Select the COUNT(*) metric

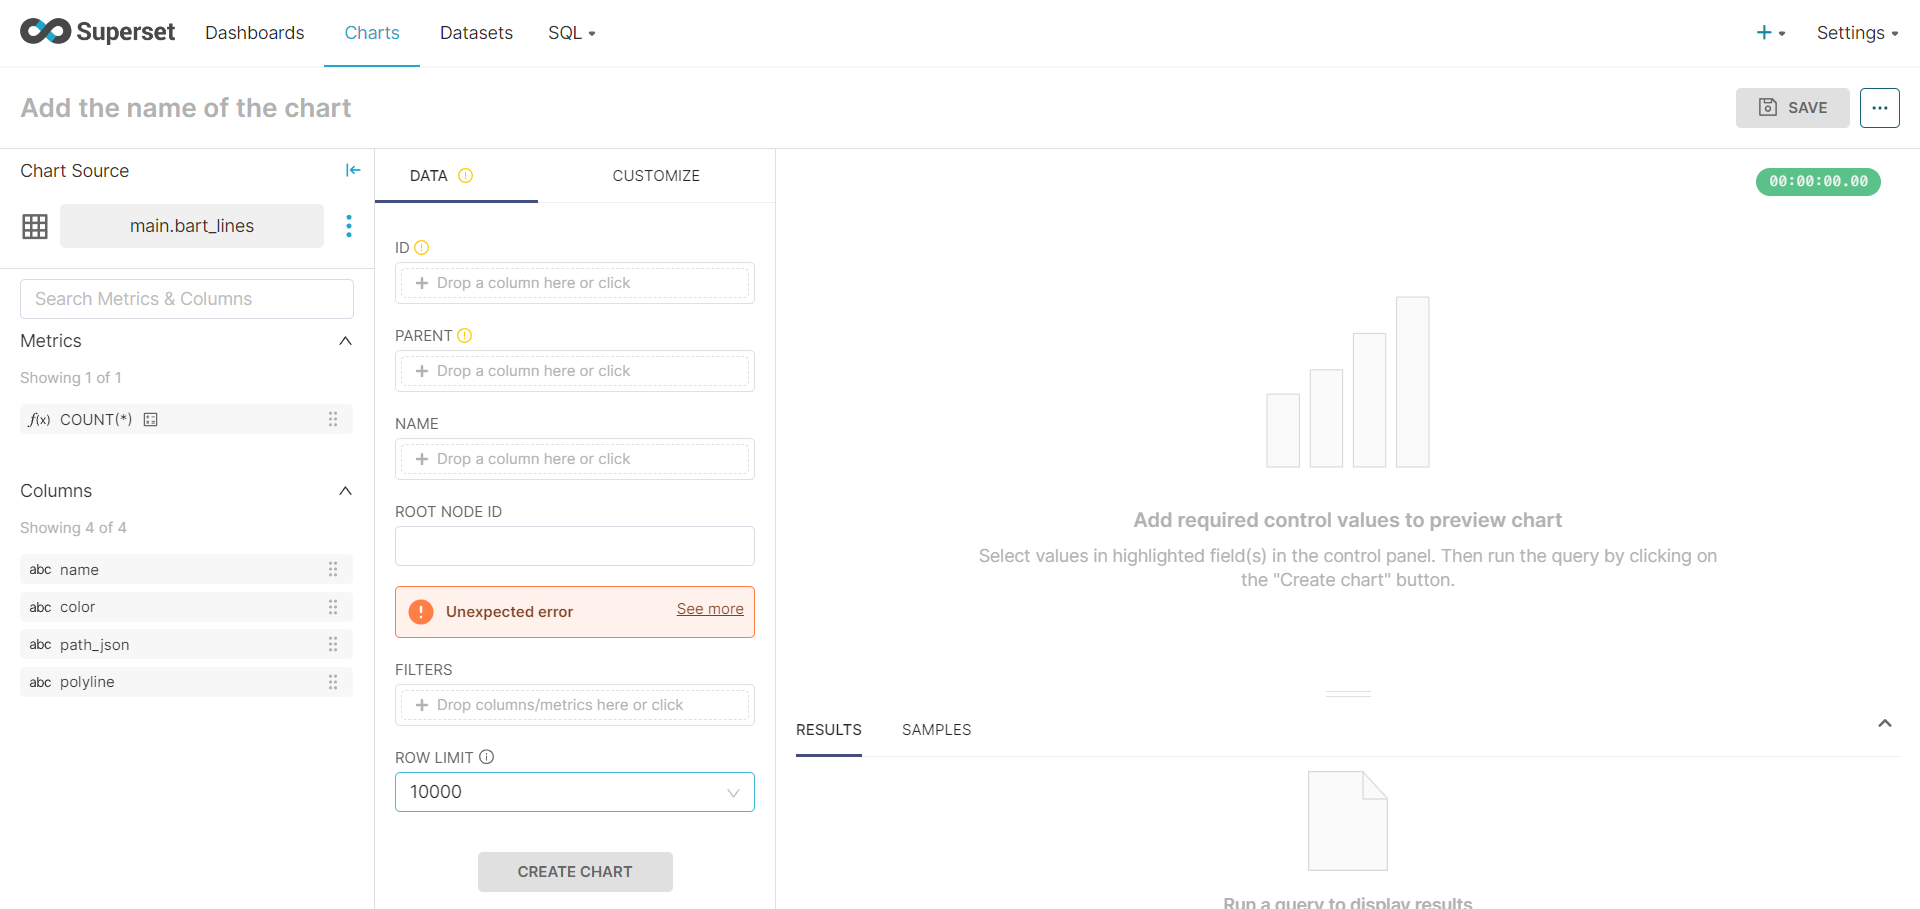point(187,419)
